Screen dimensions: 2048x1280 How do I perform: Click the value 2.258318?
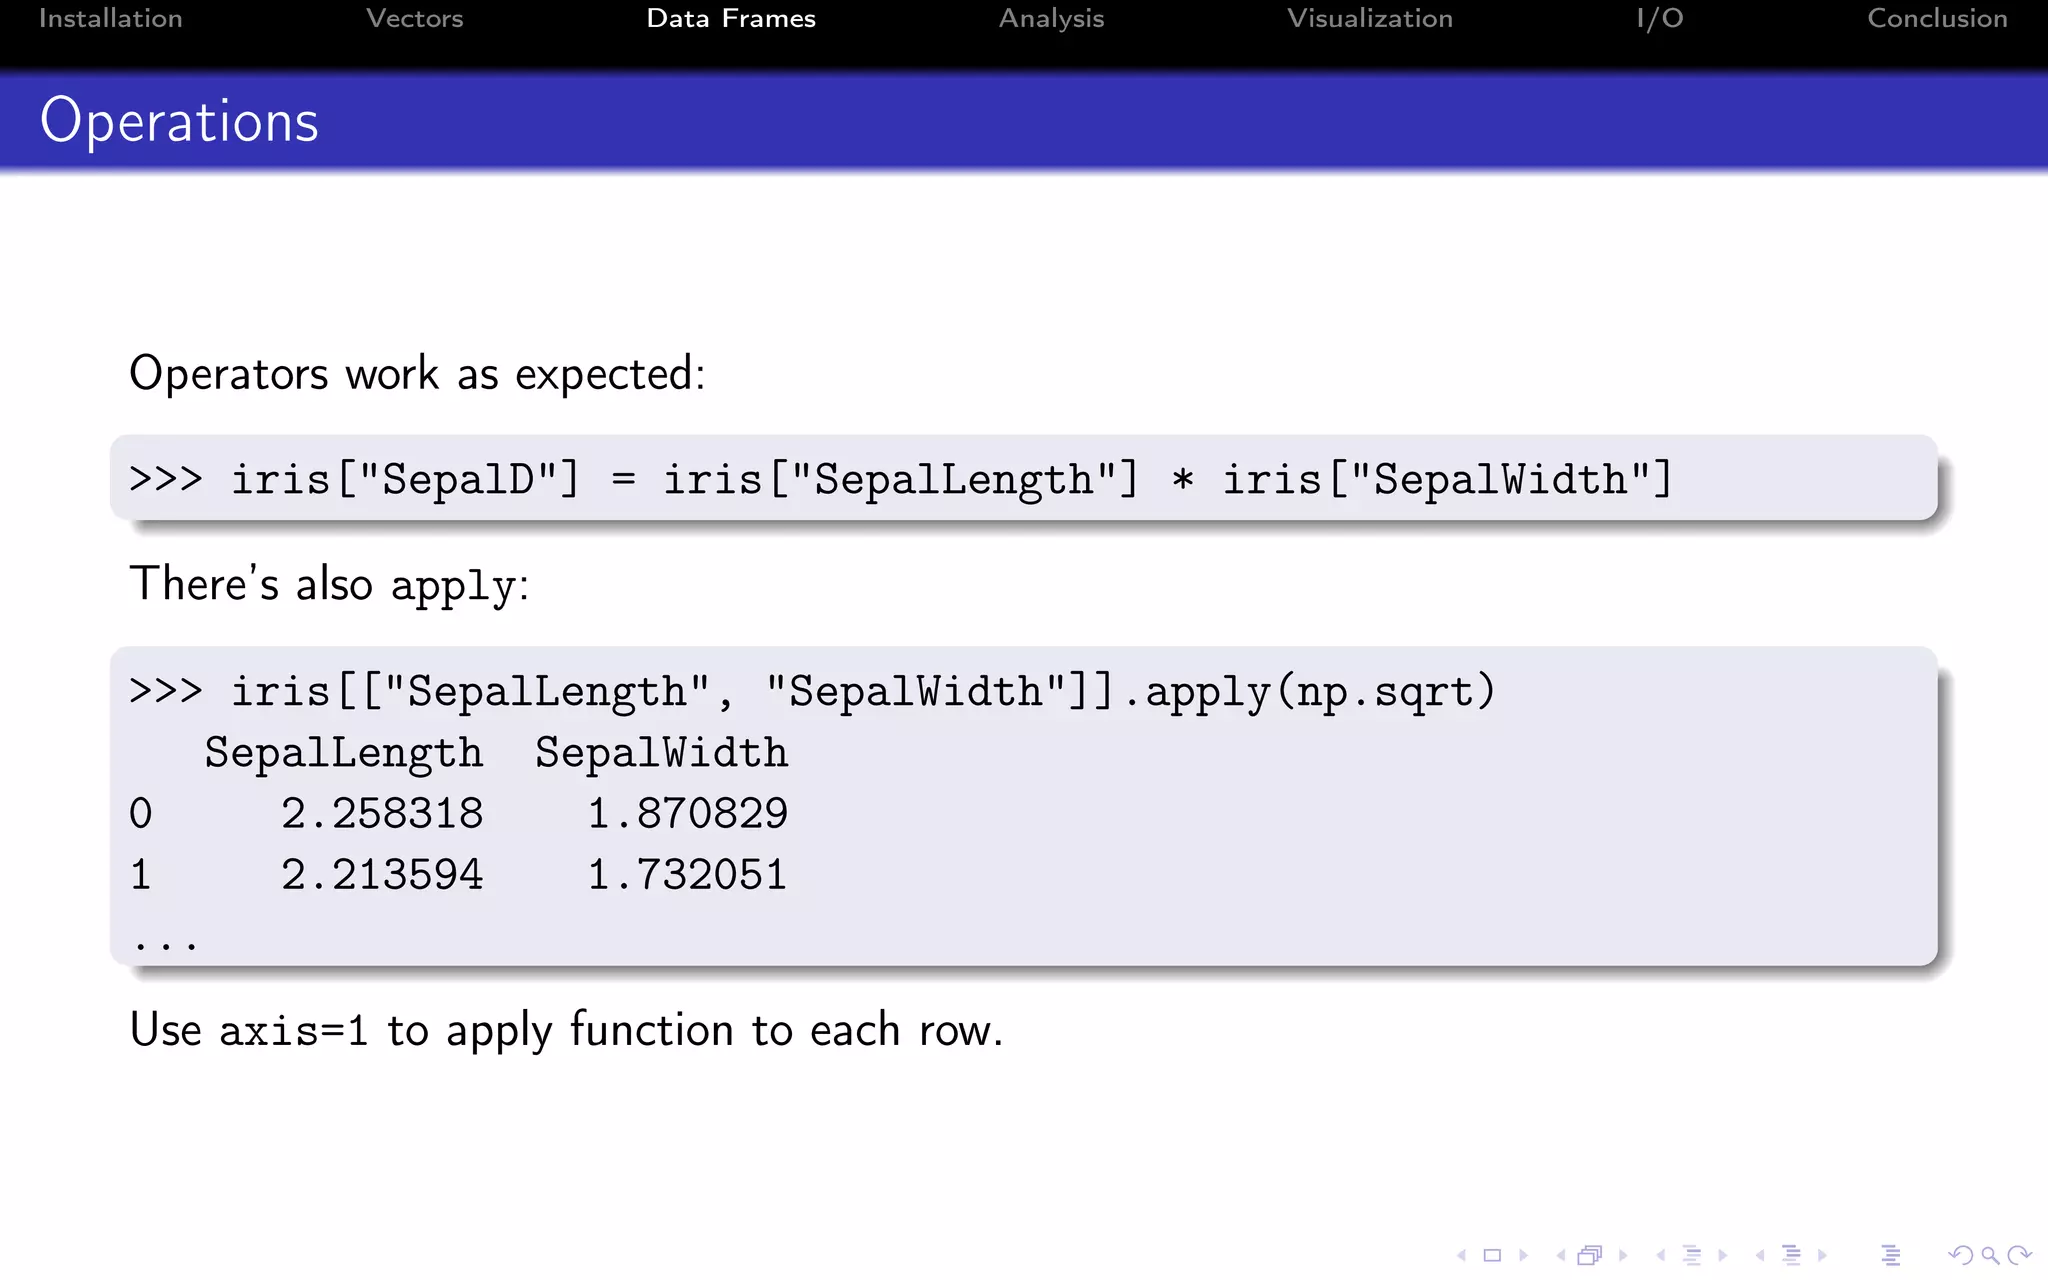pyautogui.click(x=382, y=814)
